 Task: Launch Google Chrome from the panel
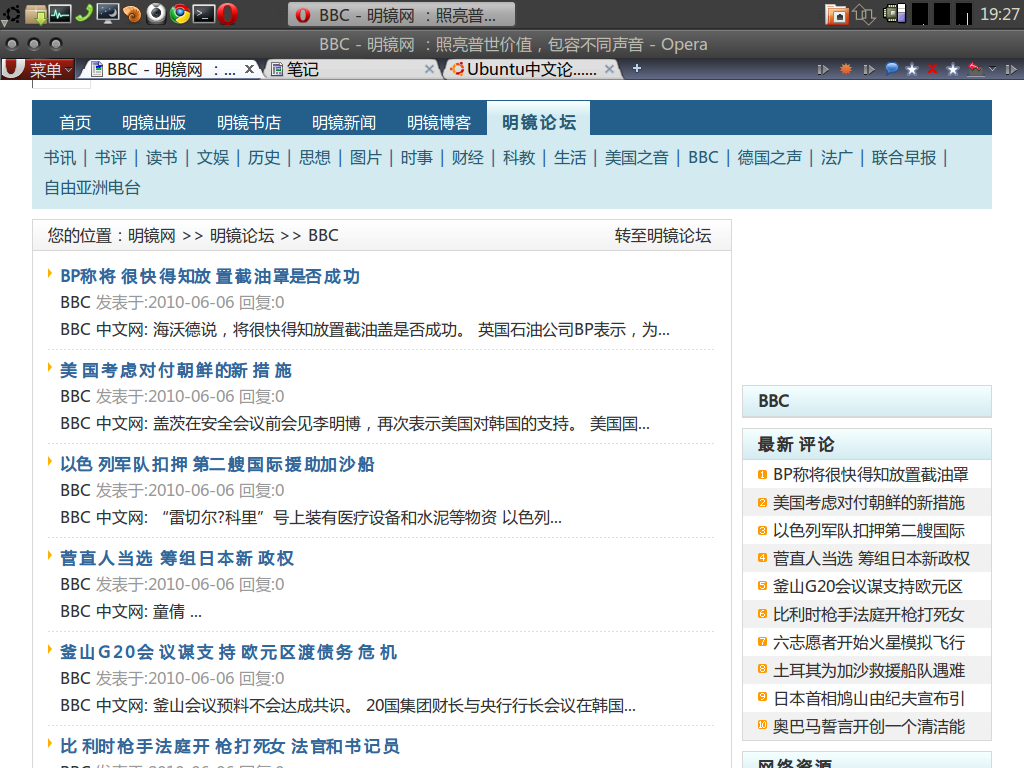(x=180, y=14)
